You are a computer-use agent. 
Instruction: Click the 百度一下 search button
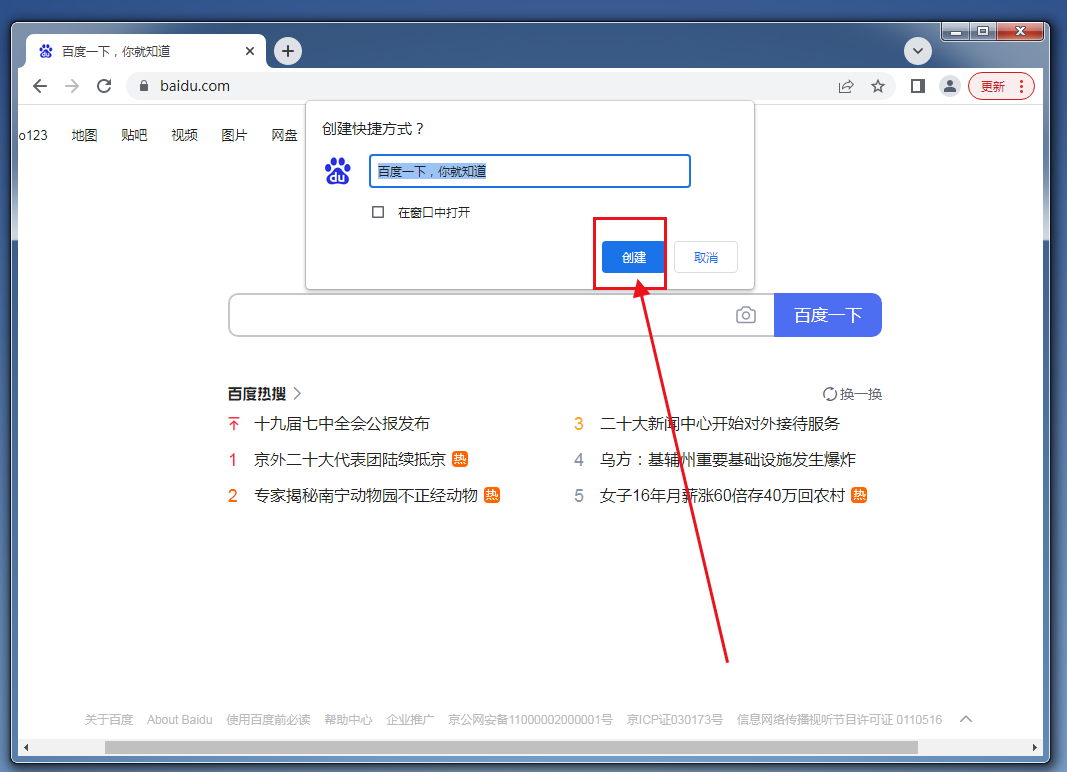point(827,315)
